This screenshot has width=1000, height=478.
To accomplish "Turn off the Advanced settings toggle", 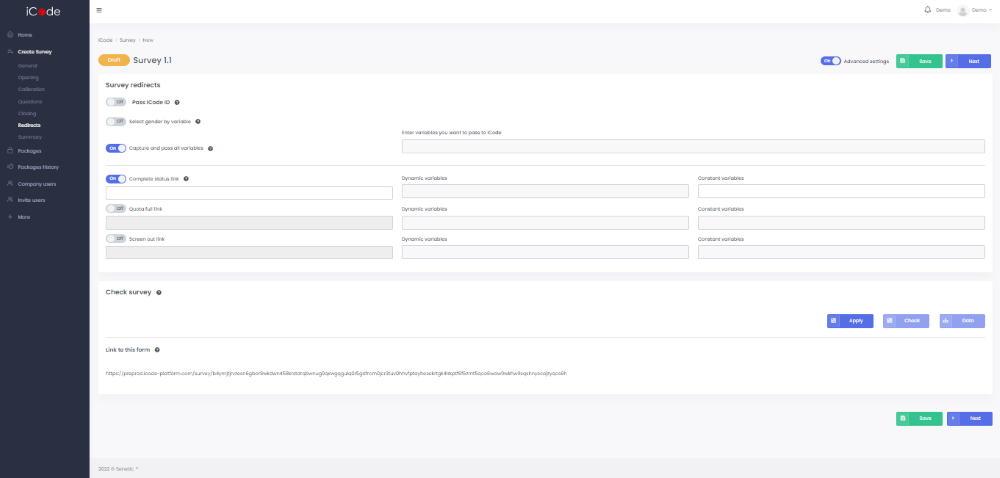I will coord(830,61).
